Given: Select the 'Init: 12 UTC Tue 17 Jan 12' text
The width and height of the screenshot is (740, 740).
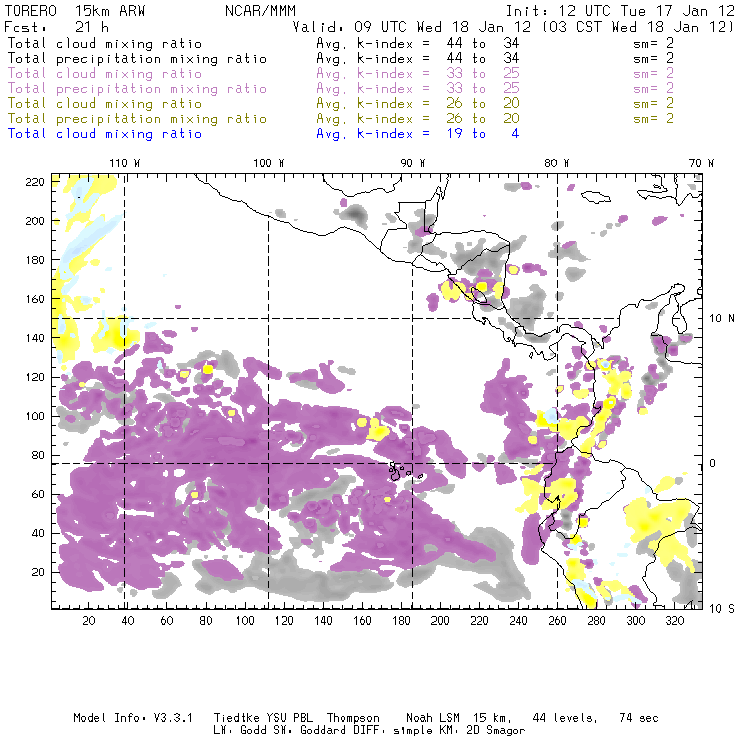Looking at the screenshot, I should coord(620,11).
